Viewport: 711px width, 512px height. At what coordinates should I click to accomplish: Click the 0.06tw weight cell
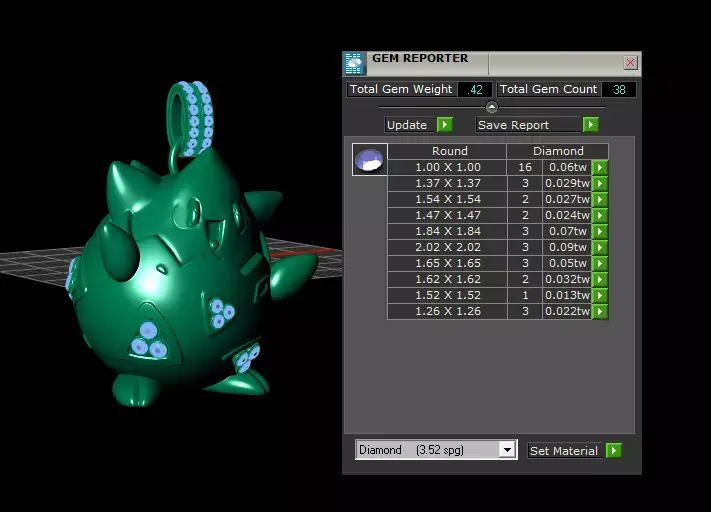point(567,167)
